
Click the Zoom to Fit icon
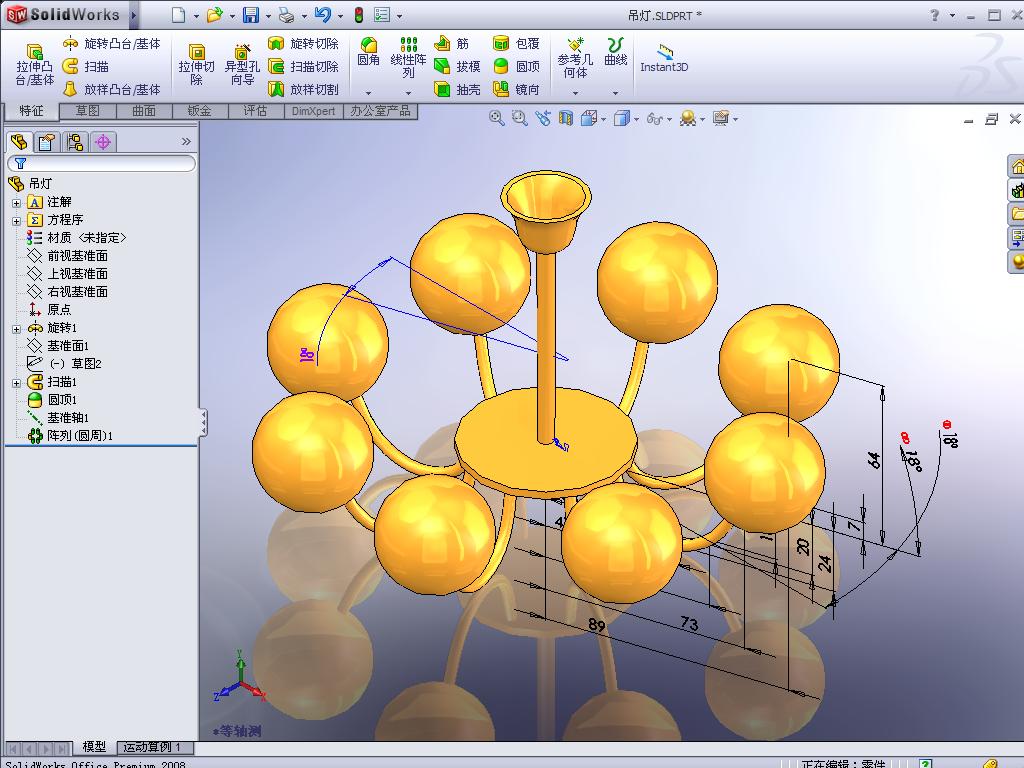[x=497, y=118]
